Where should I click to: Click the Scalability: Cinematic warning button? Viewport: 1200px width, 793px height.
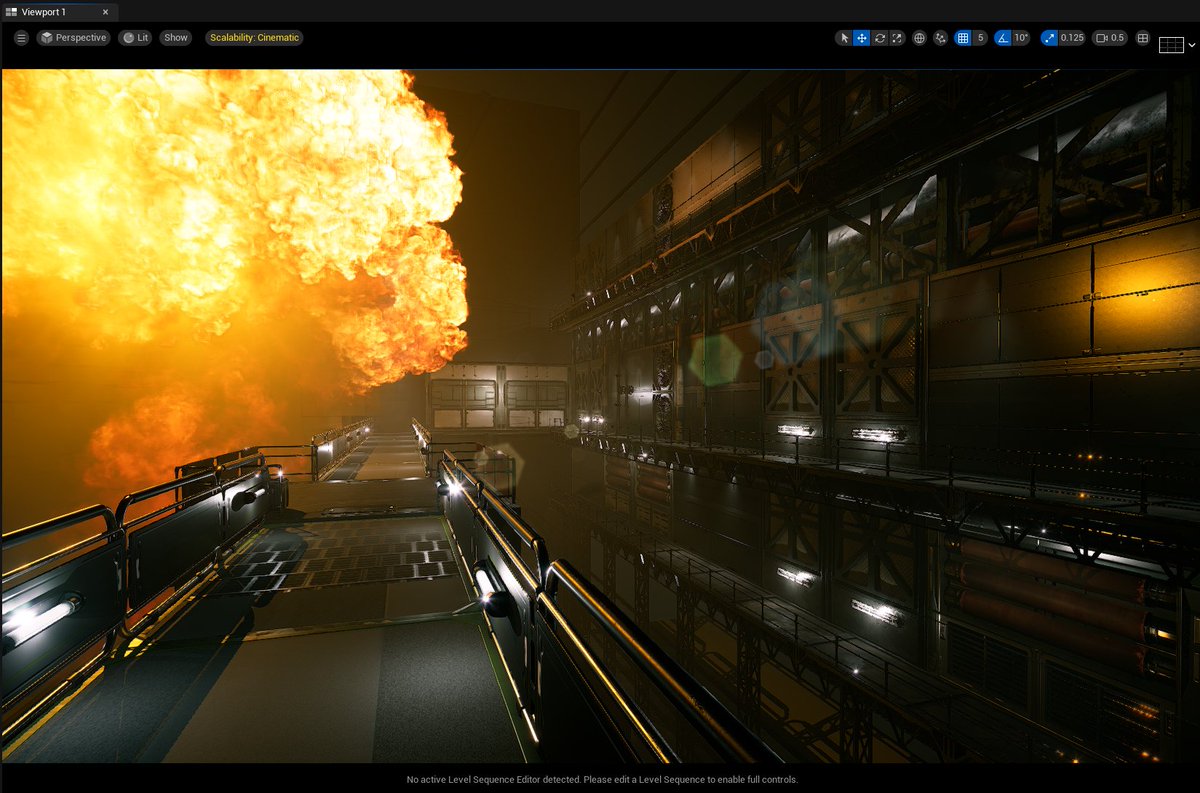tap(254, 38)
